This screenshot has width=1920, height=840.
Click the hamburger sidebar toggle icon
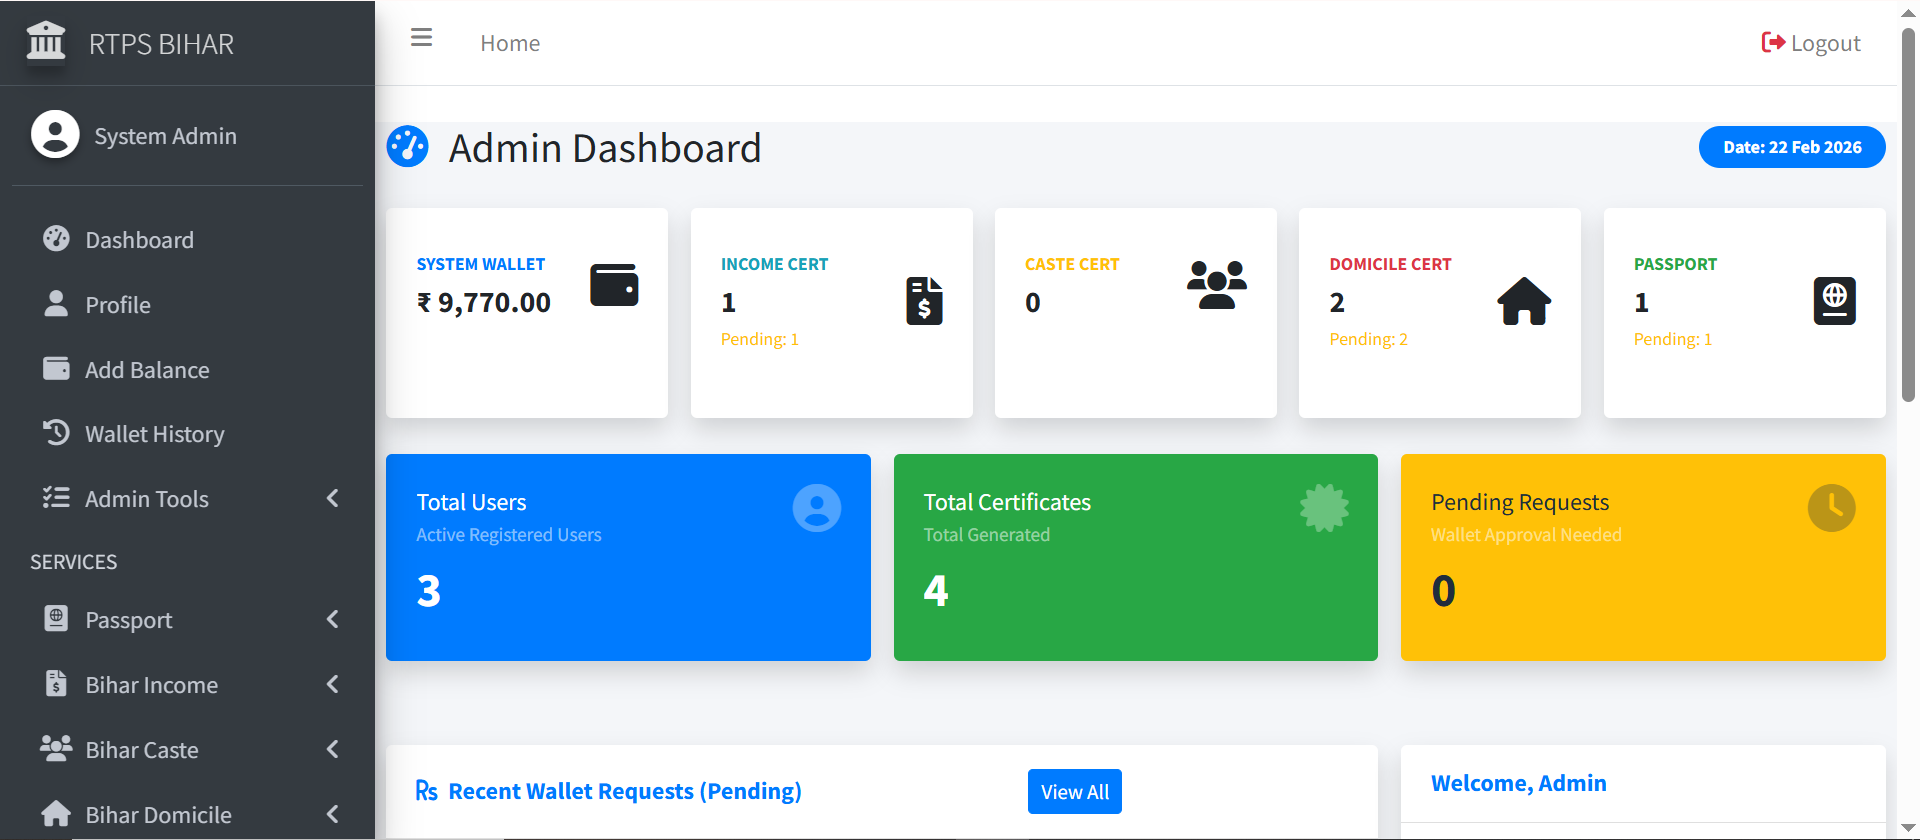(421, 38)
